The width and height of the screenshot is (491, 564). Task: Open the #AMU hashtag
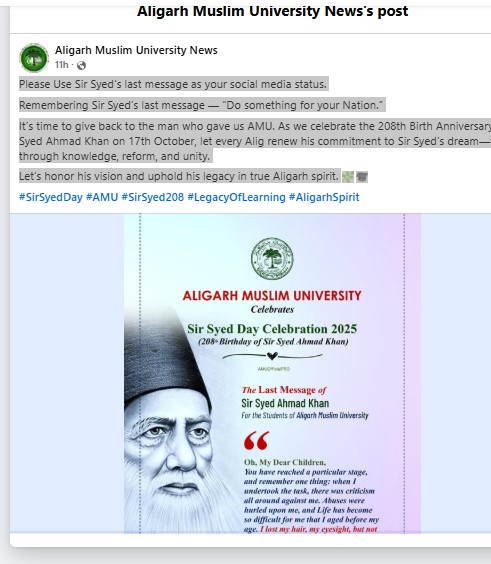(x=102, y=197)
